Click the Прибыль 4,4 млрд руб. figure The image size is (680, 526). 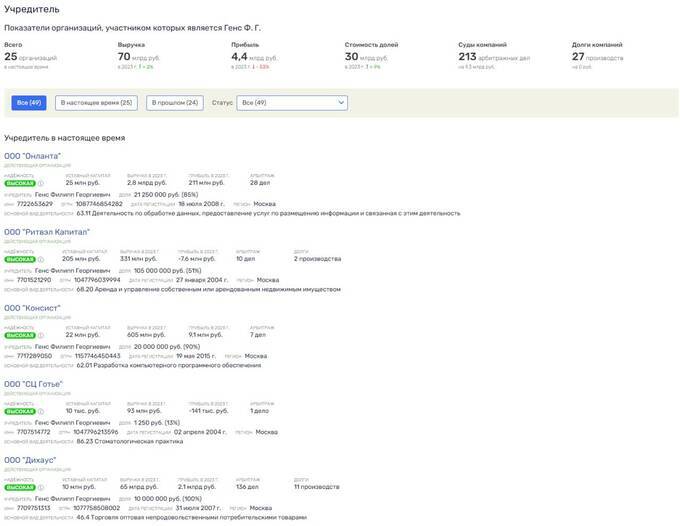coord(254,57)
